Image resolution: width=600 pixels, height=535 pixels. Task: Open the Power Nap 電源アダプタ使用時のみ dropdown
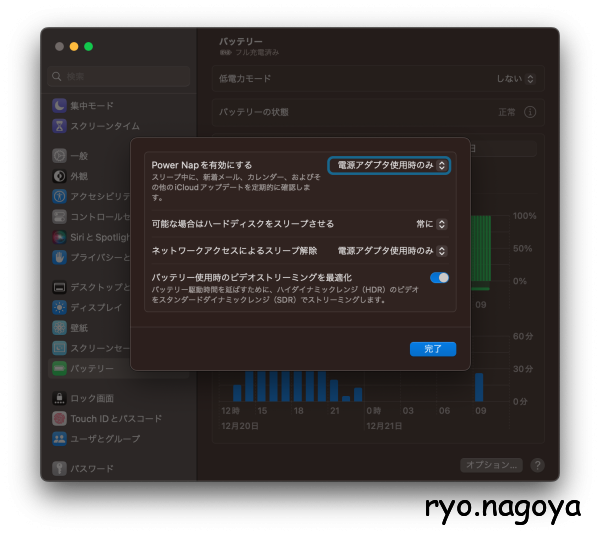click(389, 165)
